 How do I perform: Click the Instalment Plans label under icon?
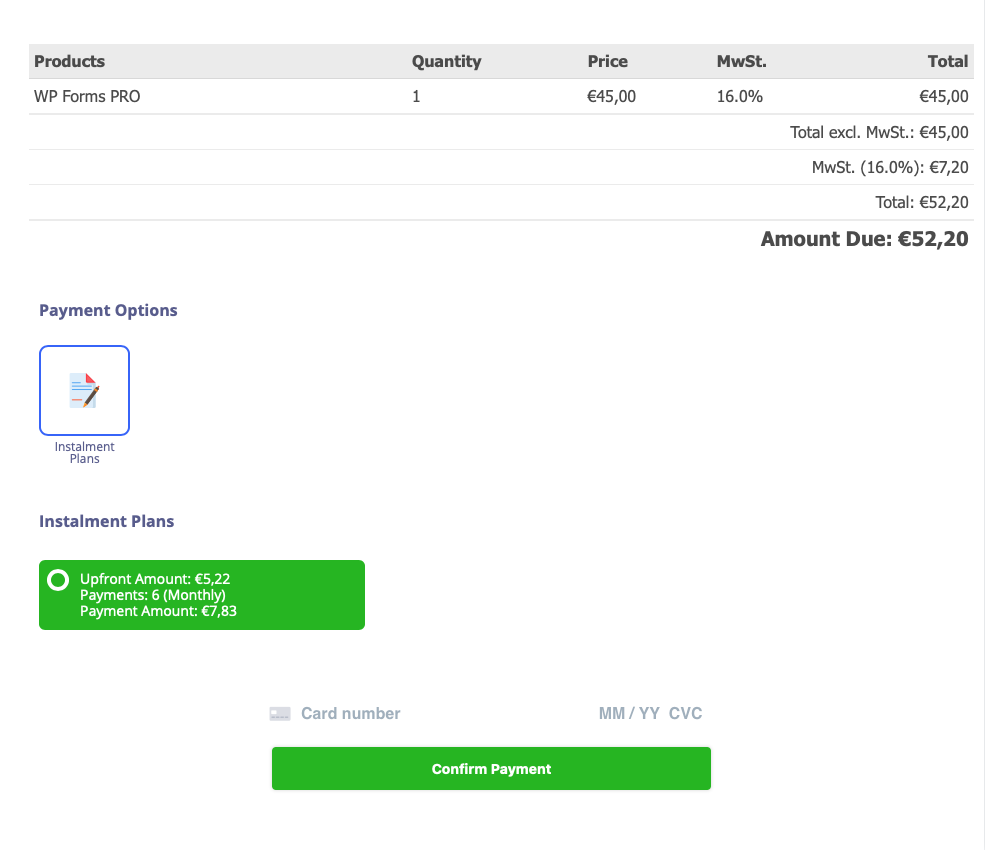coord(84,452)
